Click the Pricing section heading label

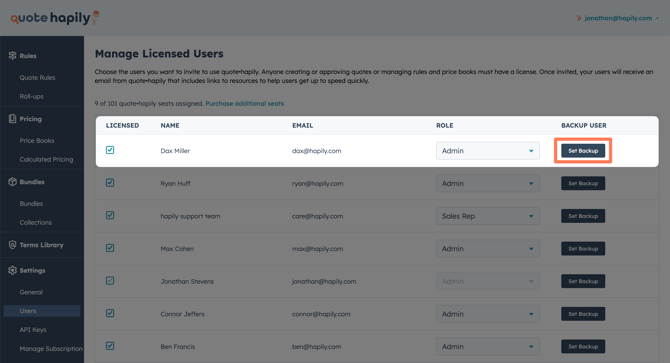(x=31, y=119)
